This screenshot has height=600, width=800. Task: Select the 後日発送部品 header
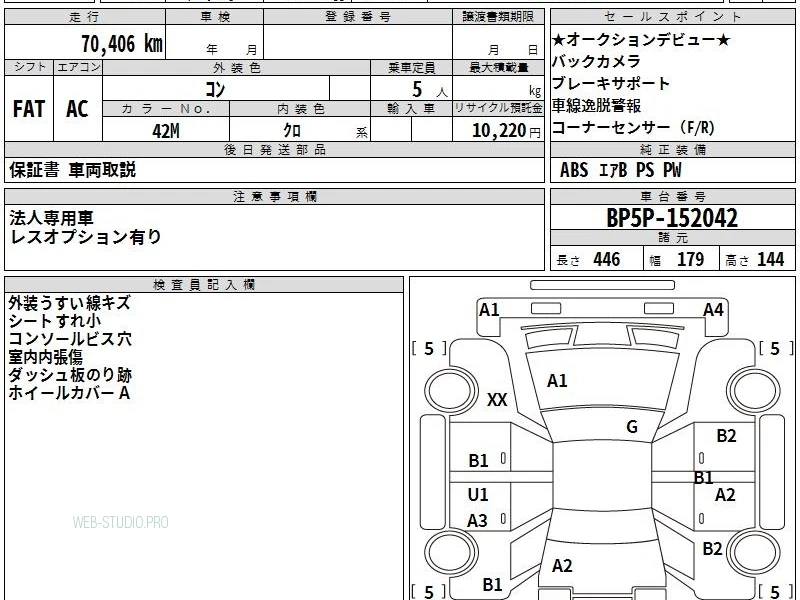[274, 149]
